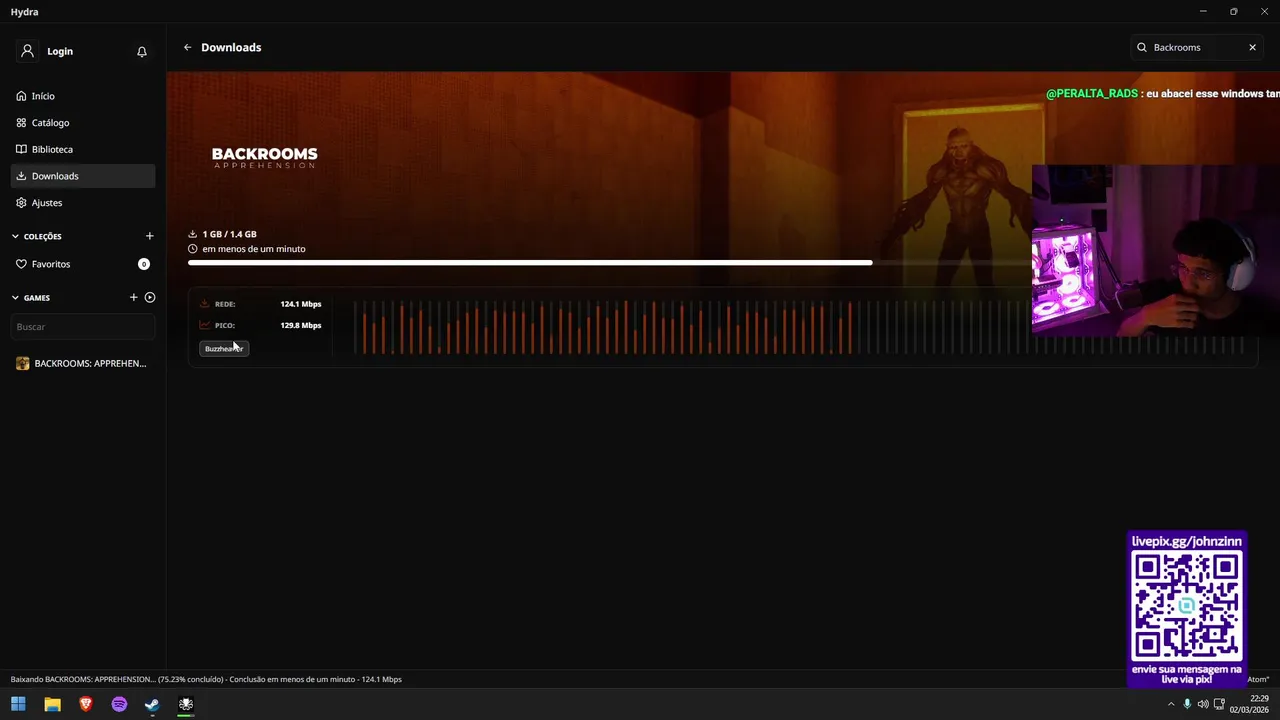
Task: Click the status bar download progress text
Action: coord(206,679)
